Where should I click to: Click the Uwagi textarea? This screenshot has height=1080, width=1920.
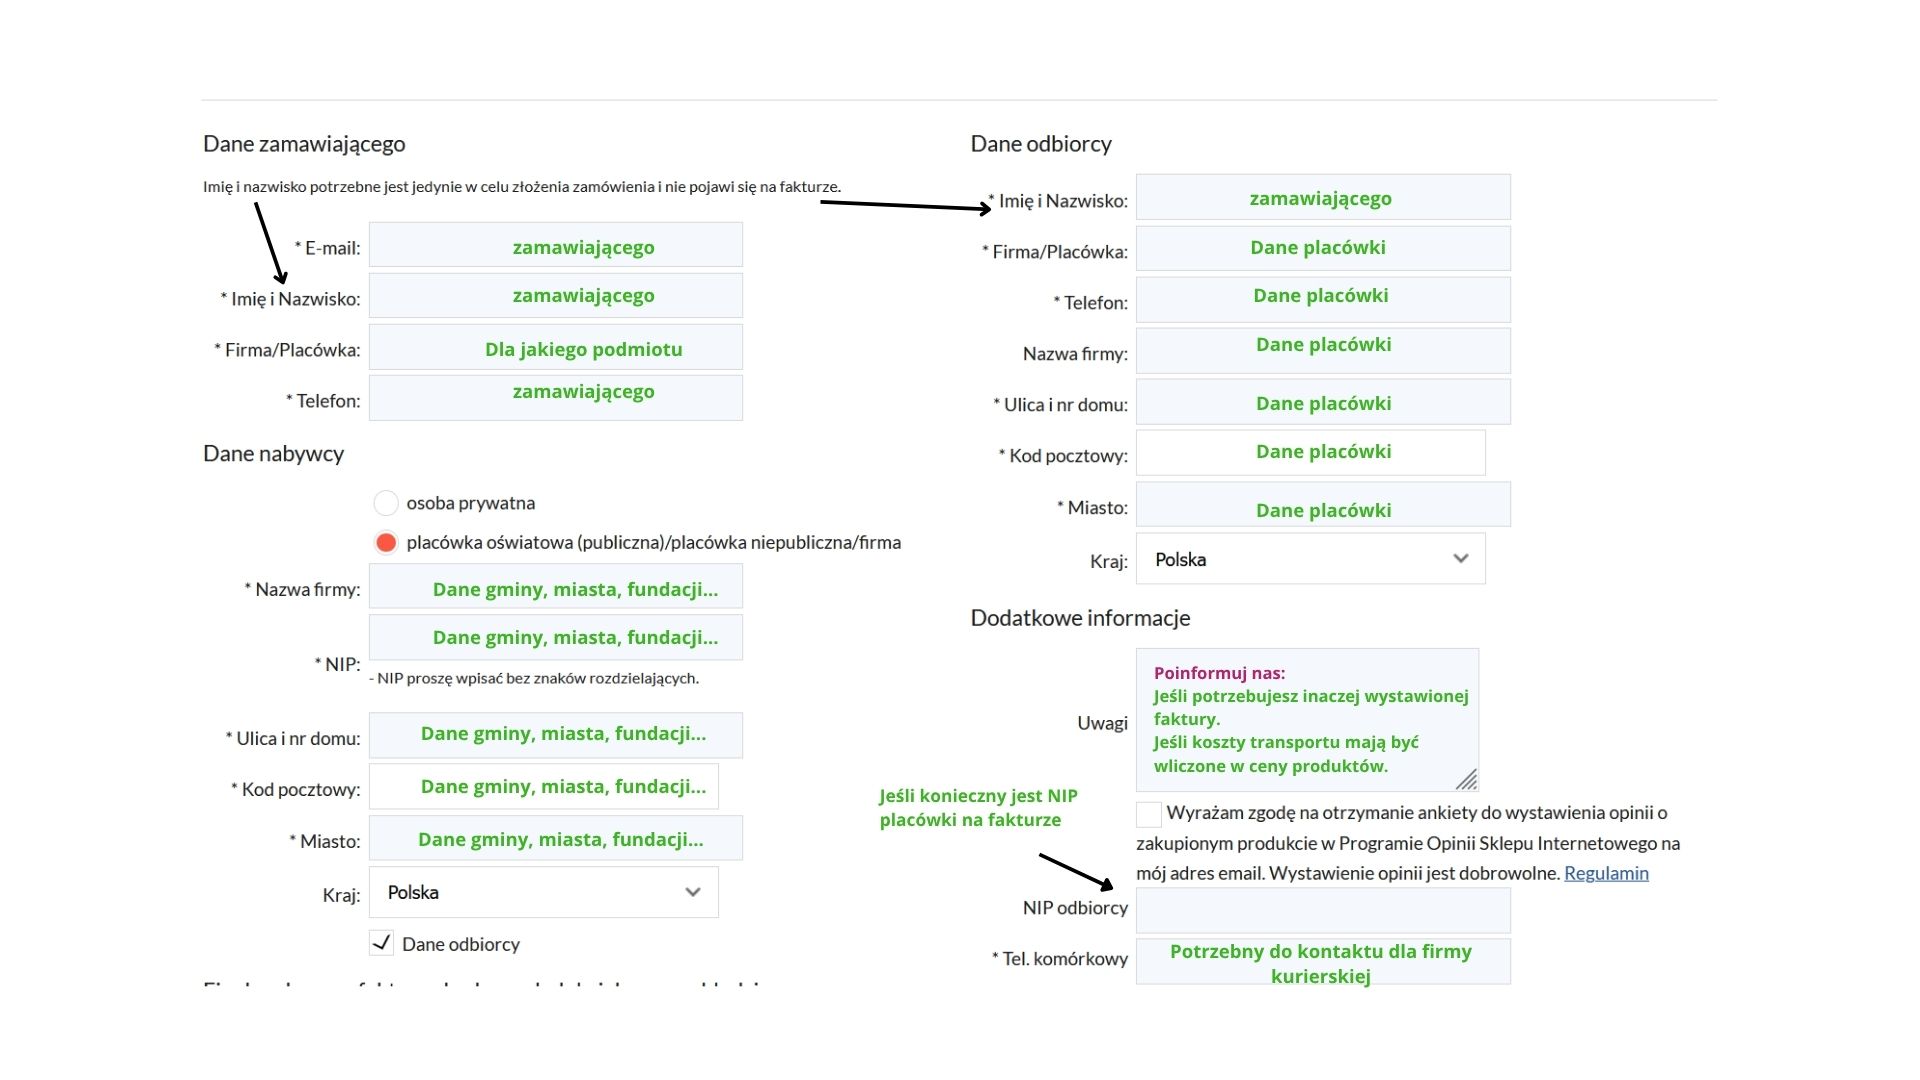coord(1307,720)
